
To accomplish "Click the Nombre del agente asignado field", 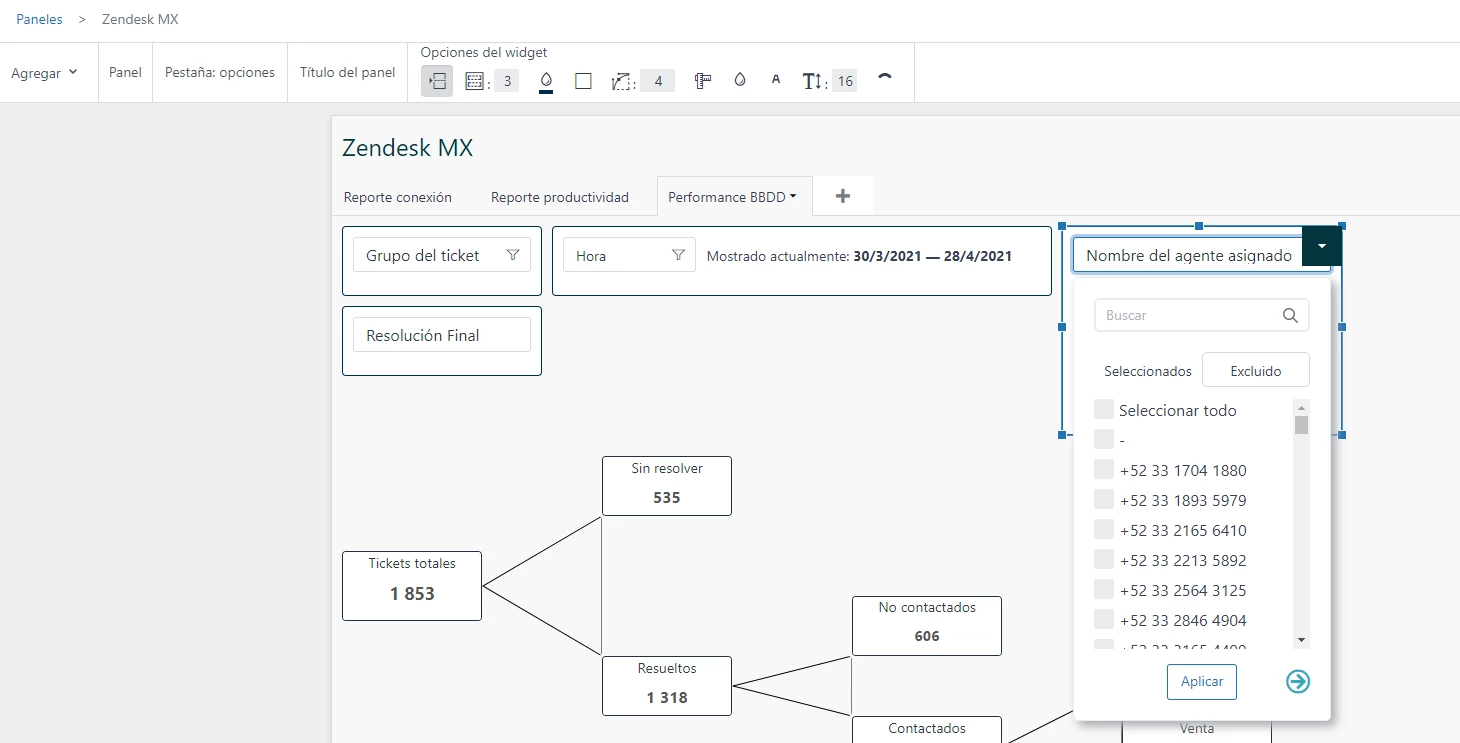I will click(1188, 255).
